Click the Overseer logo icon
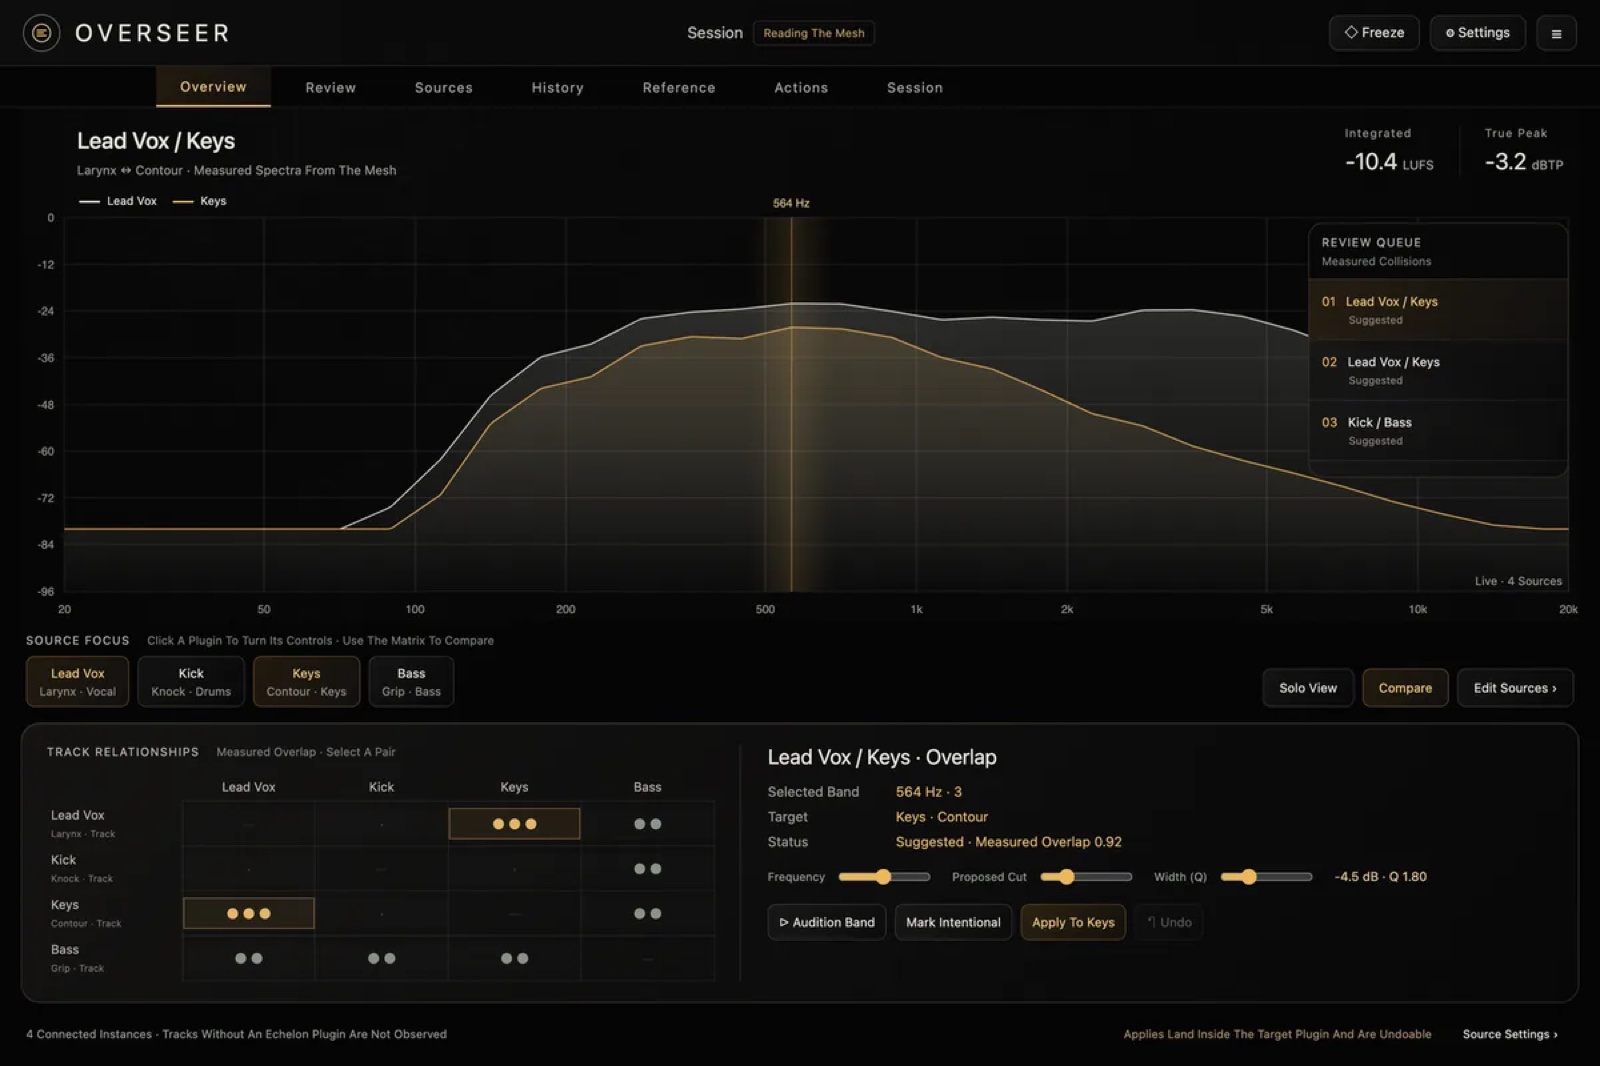 click(41, 33)
